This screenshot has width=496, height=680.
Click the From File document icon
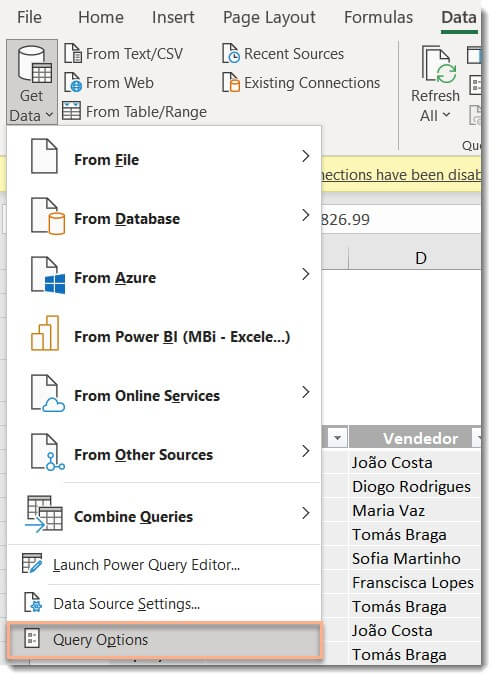44,157
